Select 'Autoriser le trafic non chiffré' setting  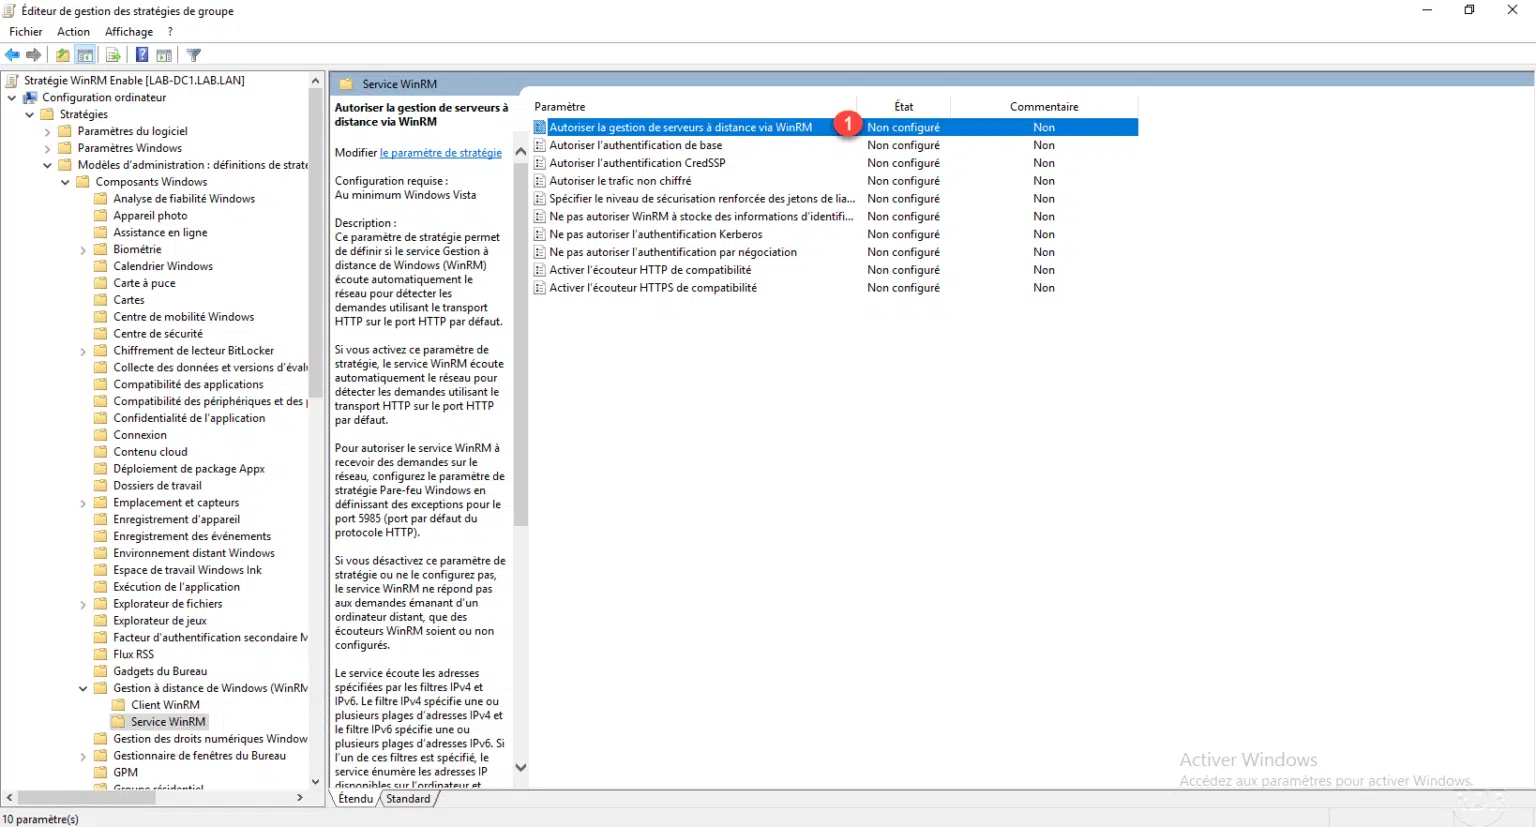pos(620,181)
